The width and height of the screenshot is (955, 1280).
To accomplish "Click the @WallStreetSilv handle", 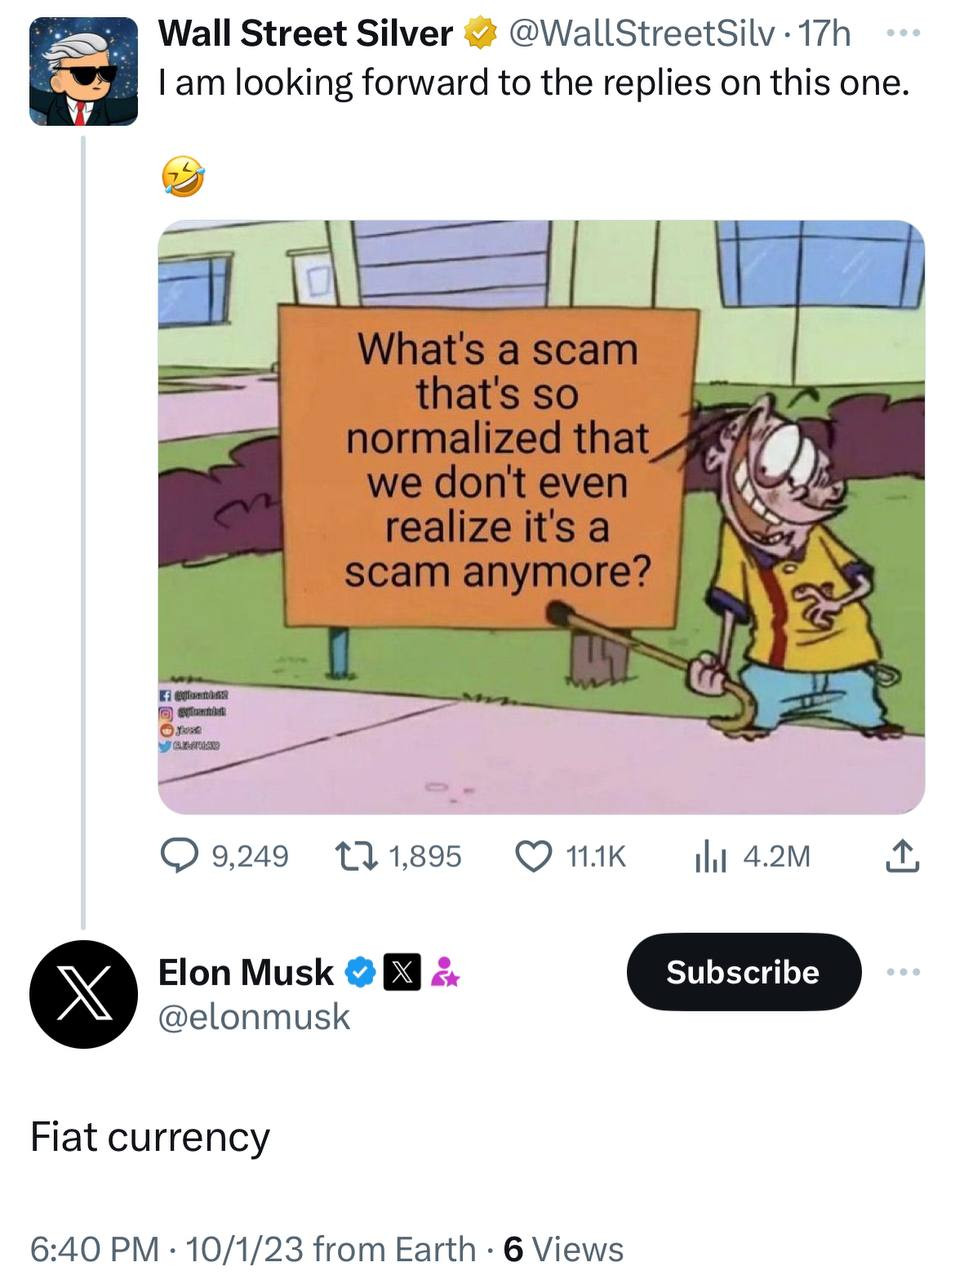I will point(642,34).
